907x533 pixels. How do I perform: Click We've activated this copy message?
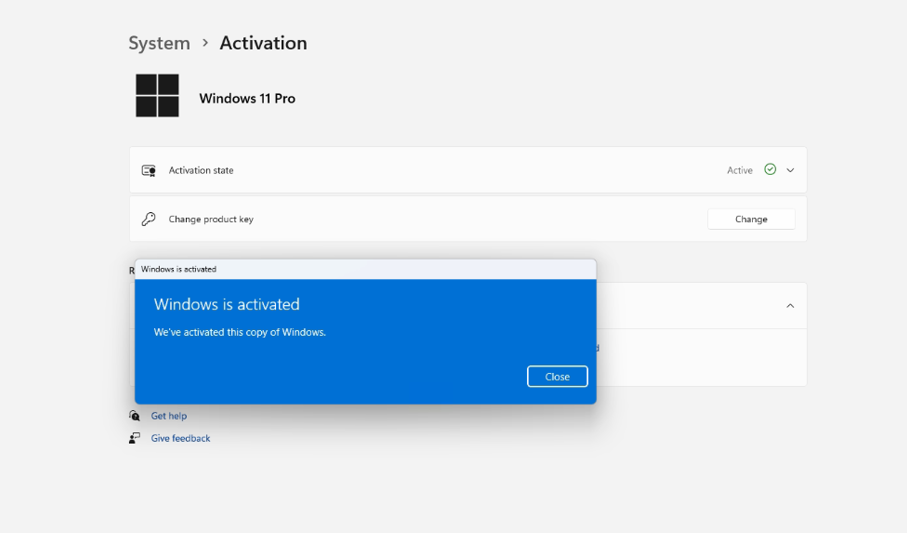coord(239,332)
